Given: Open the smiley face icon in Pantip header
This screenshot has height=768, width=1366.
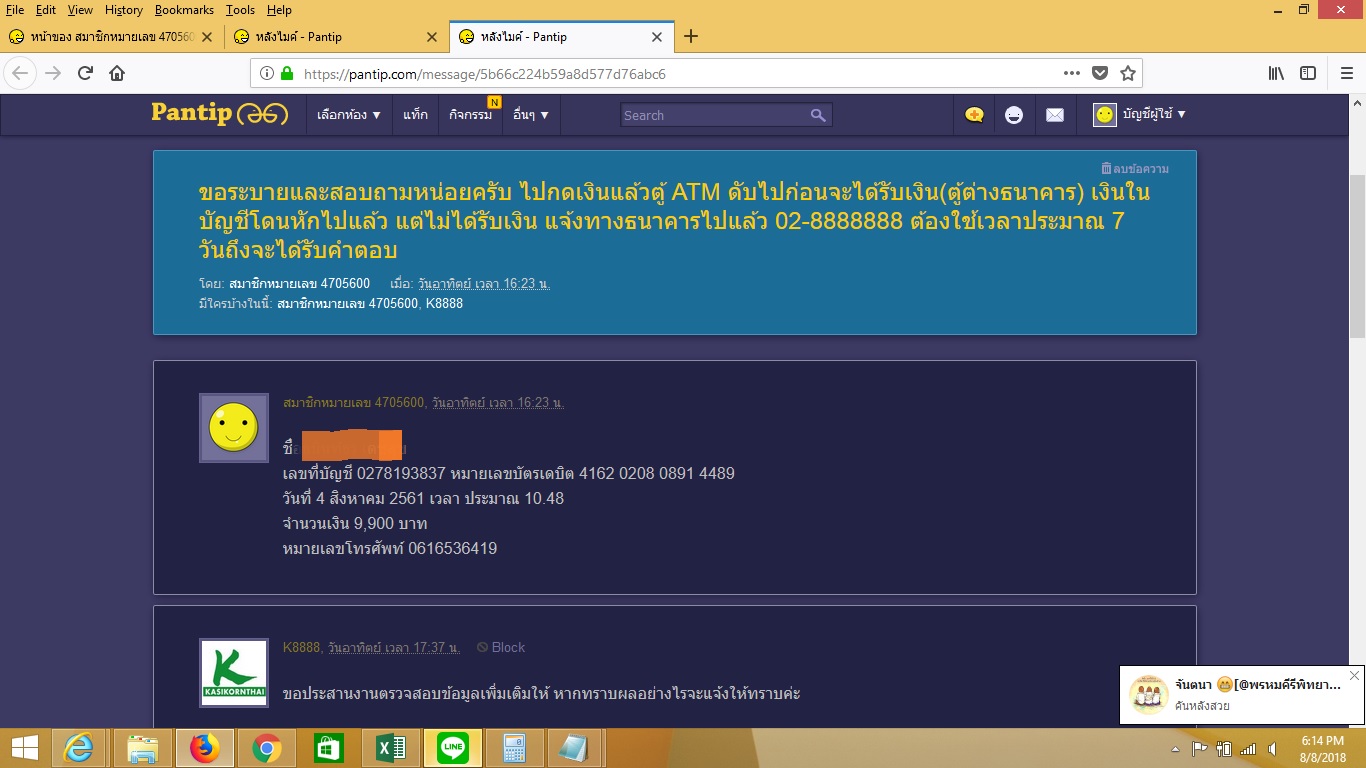Looking at the screenshot, I should click(x=1014, y=115).
